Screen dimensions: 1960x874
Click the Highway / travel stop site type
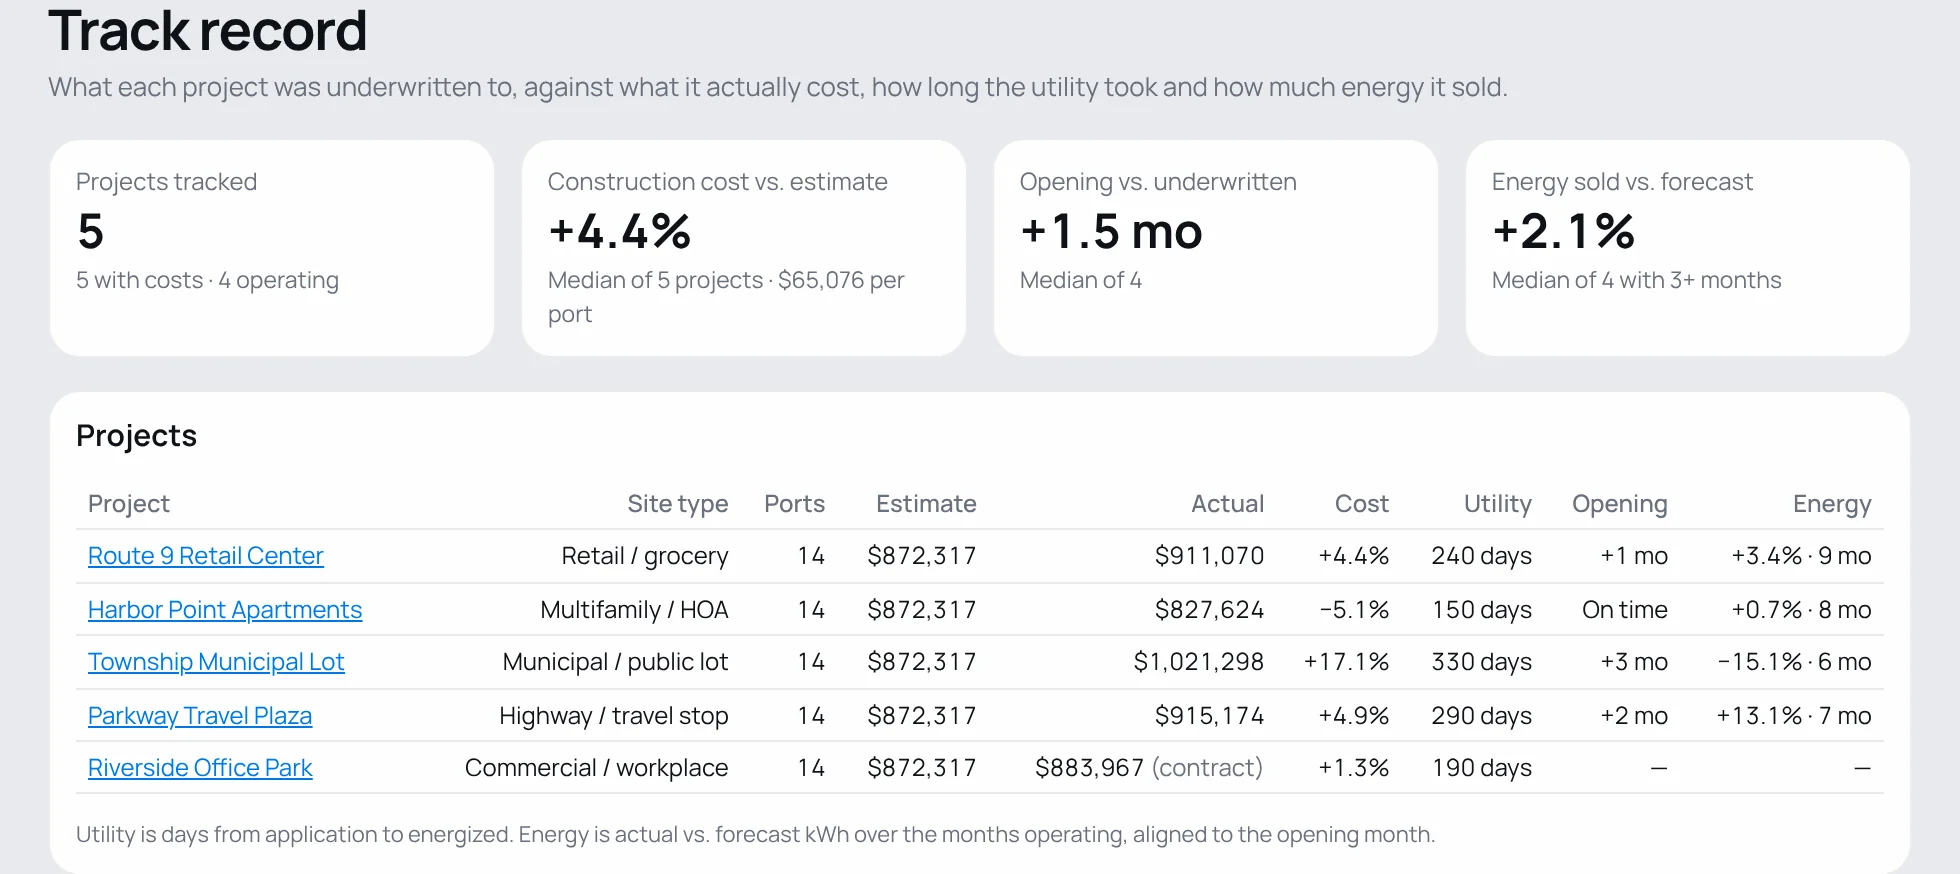pos(614,716)
